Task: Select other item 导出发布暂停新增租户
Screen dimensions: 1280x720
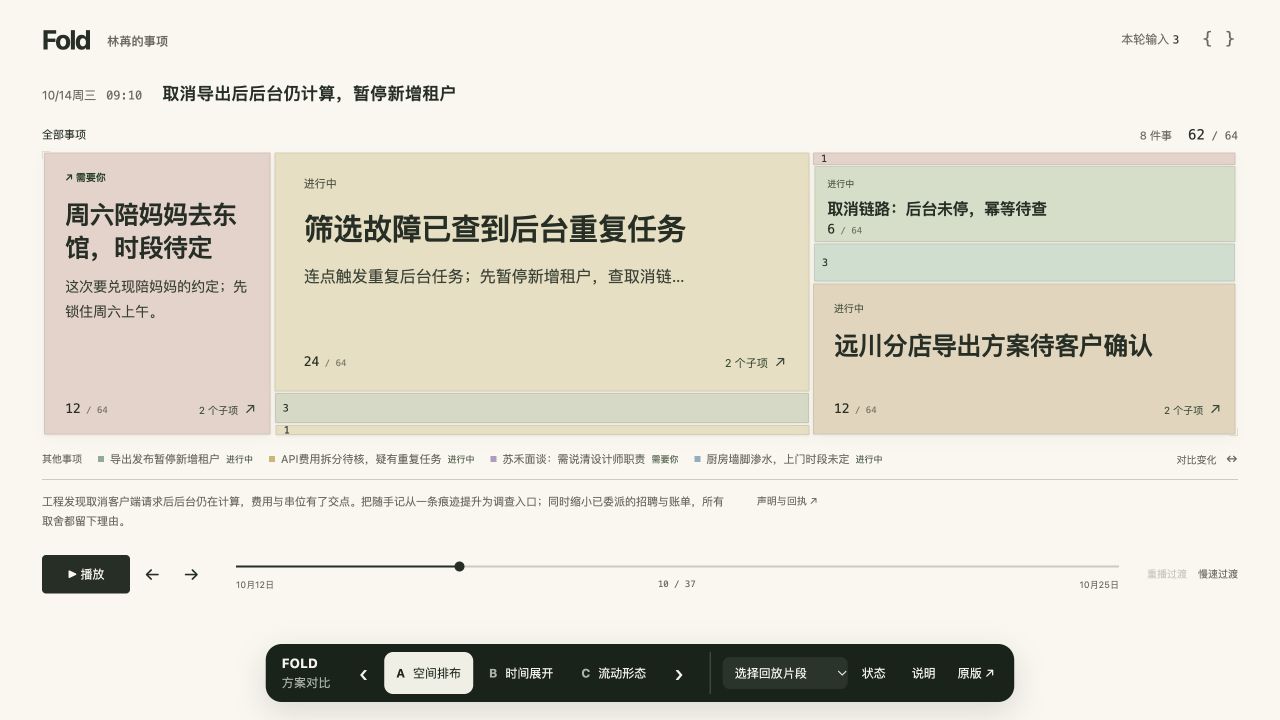Action: (x=175, y=459)
